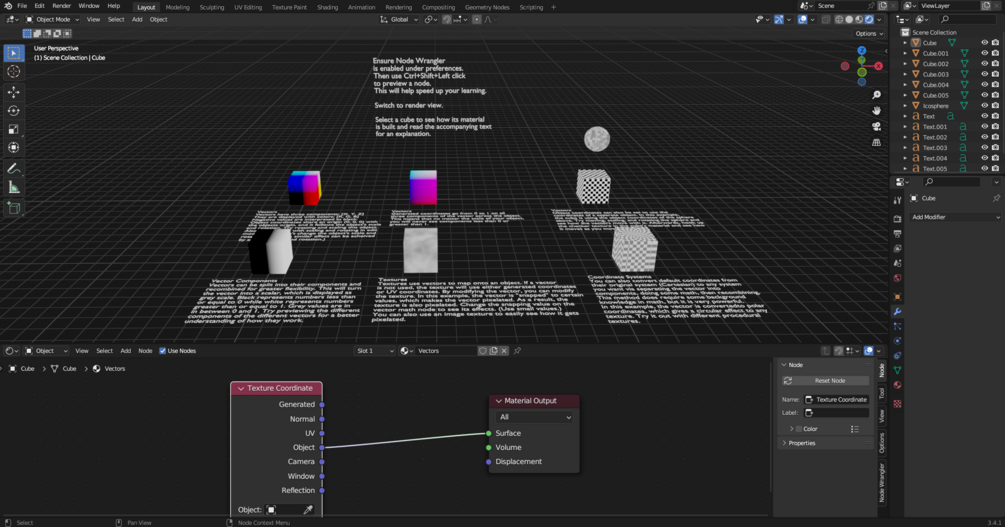Image resolution: width=1005 pixels, height=527 pixels.
Task: Click the Material Output Surface socket
Action: click(x=488, y=433)
